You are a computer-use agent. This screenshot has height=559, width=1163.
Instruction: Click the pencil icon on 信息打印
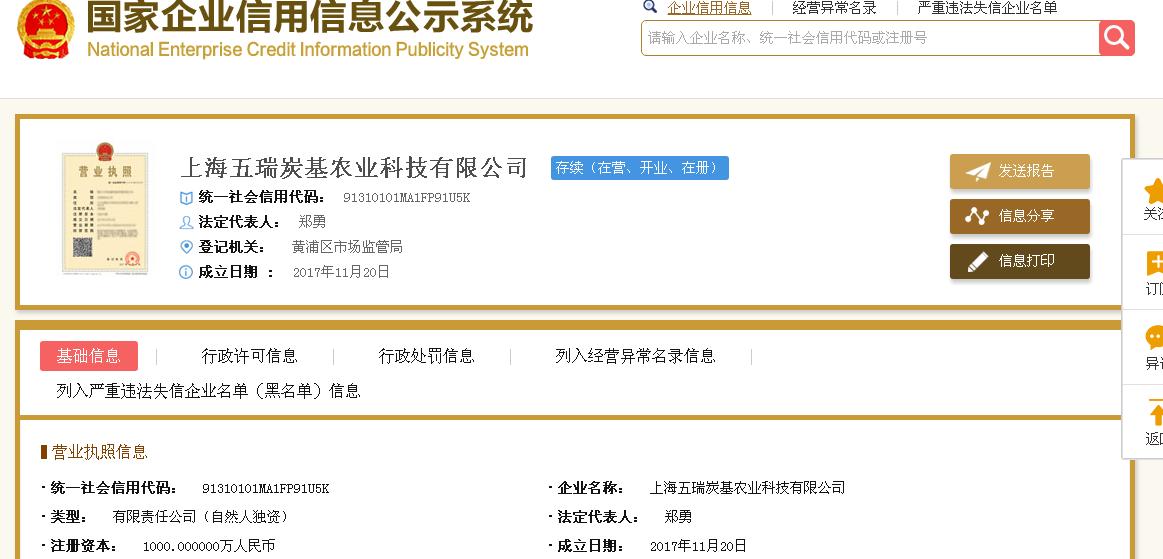(x=978, y=262)
